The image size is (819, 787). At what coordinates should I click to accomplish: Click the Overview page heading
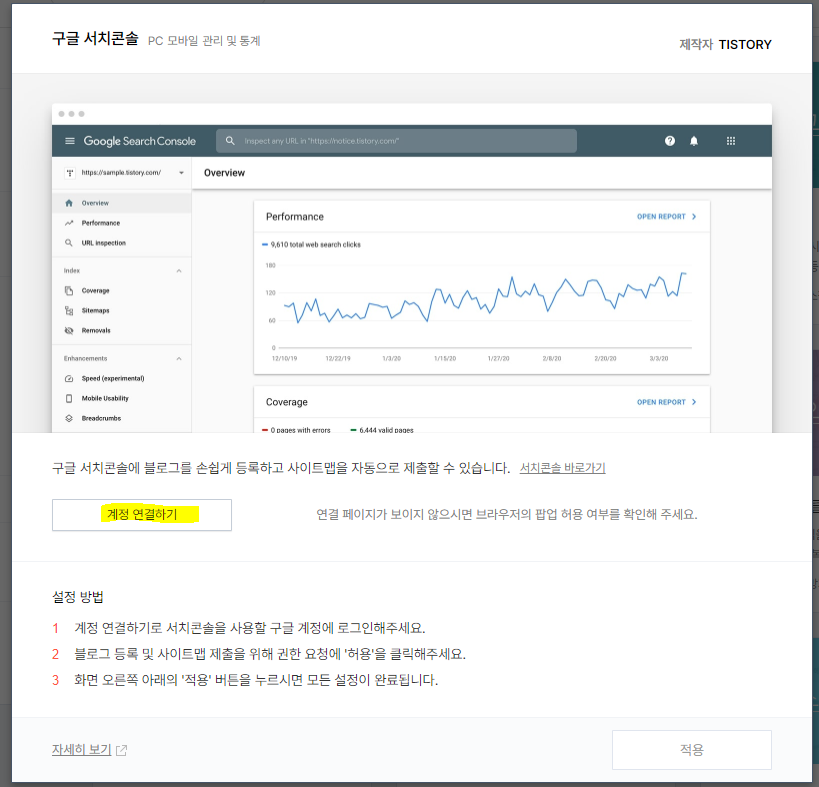tap(224, 173)
